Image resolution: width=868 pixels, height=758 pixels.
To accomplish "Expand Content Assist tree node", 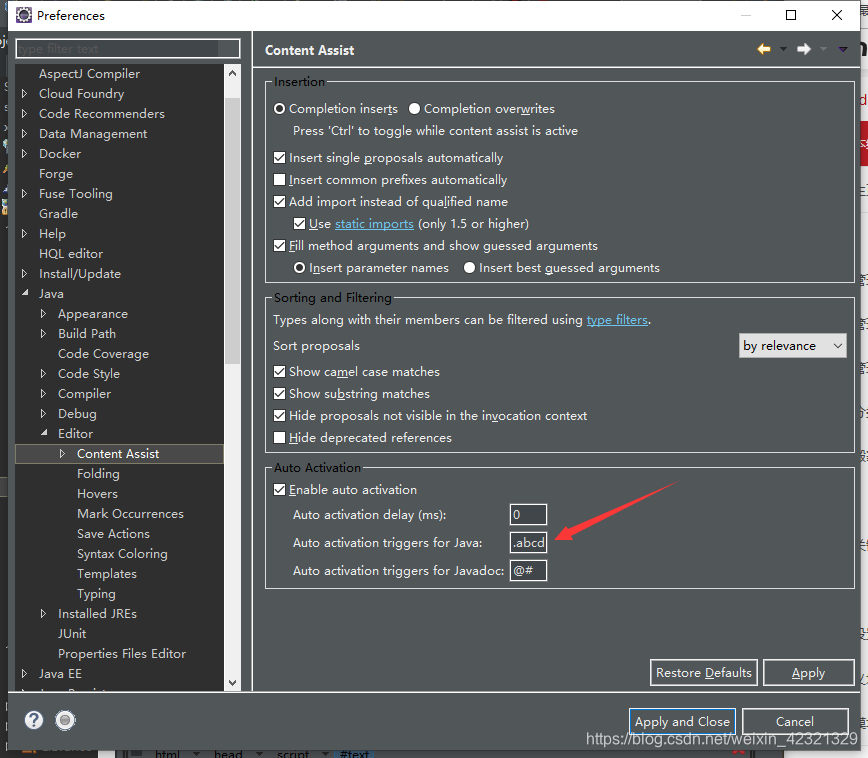I will tap(62, 453).
